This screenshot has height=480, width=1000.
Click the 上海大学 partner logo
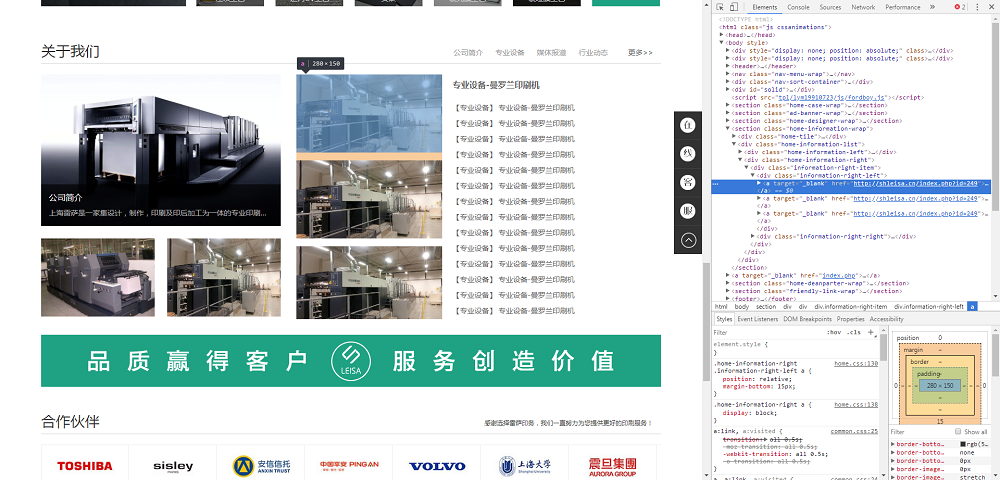pos(525,466)
